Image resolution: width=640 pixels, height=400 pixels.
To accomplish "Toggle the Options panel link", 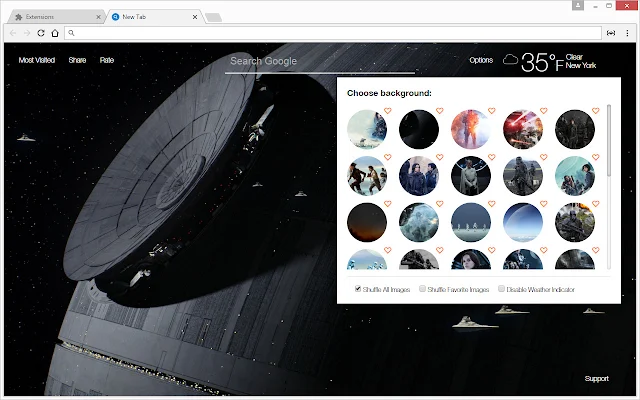I will click(x=481, y=60).
